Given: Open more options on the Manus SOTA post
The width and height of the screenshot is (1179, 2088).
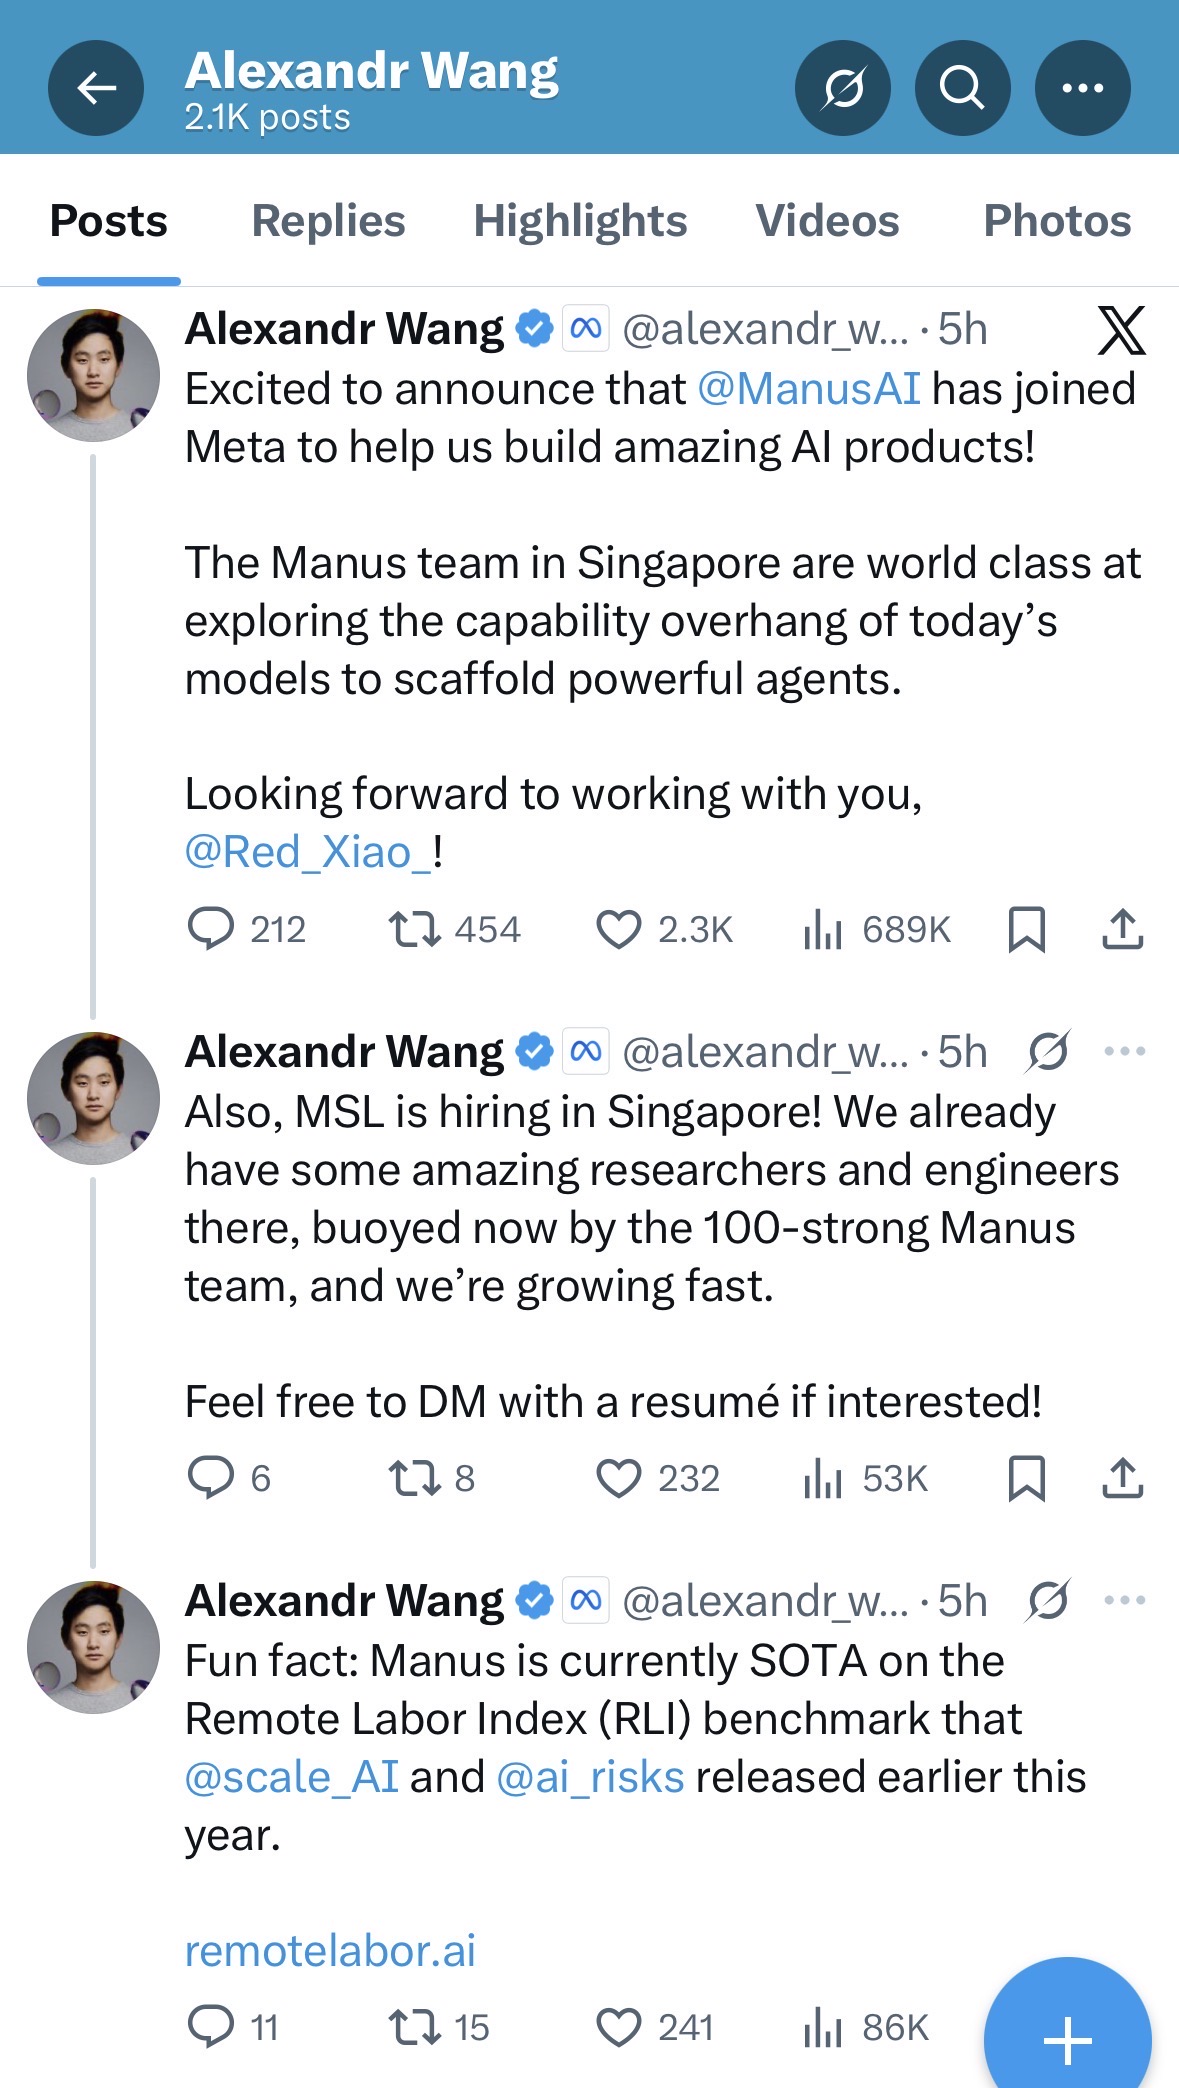Looking at the screenshot, I should point(1124,1600).
